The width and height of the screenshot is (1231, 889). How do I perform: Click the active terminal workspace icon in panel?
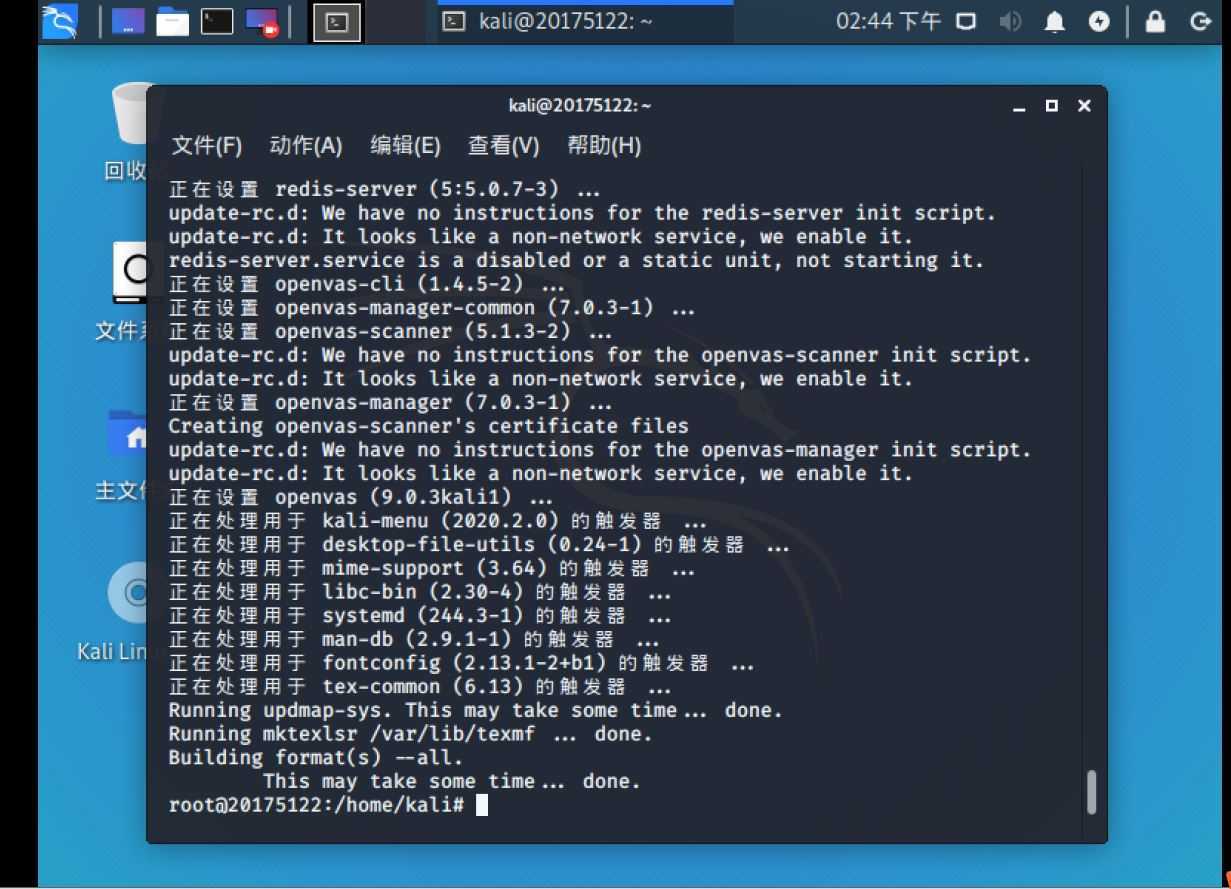coord(337,22)
